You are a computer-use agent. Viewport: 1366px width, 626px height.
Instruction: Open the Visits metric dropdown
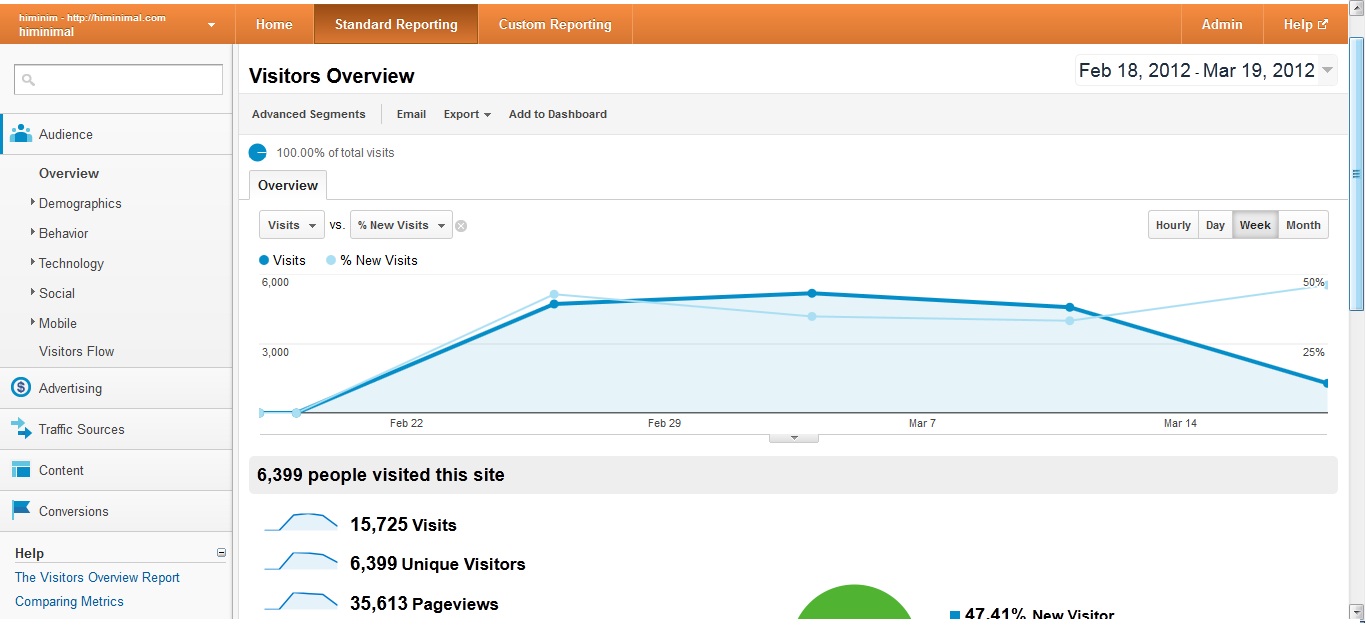[x=292, y=225]
